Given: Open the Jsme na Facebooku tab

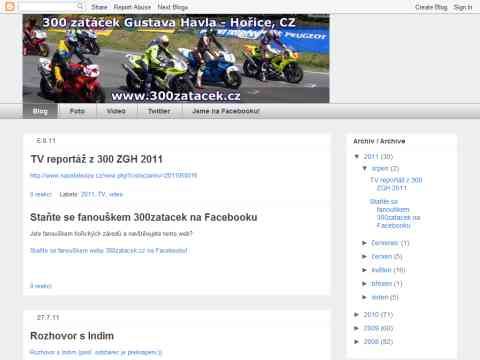Looking at the screenshot, I should click(x=226, y=111).
